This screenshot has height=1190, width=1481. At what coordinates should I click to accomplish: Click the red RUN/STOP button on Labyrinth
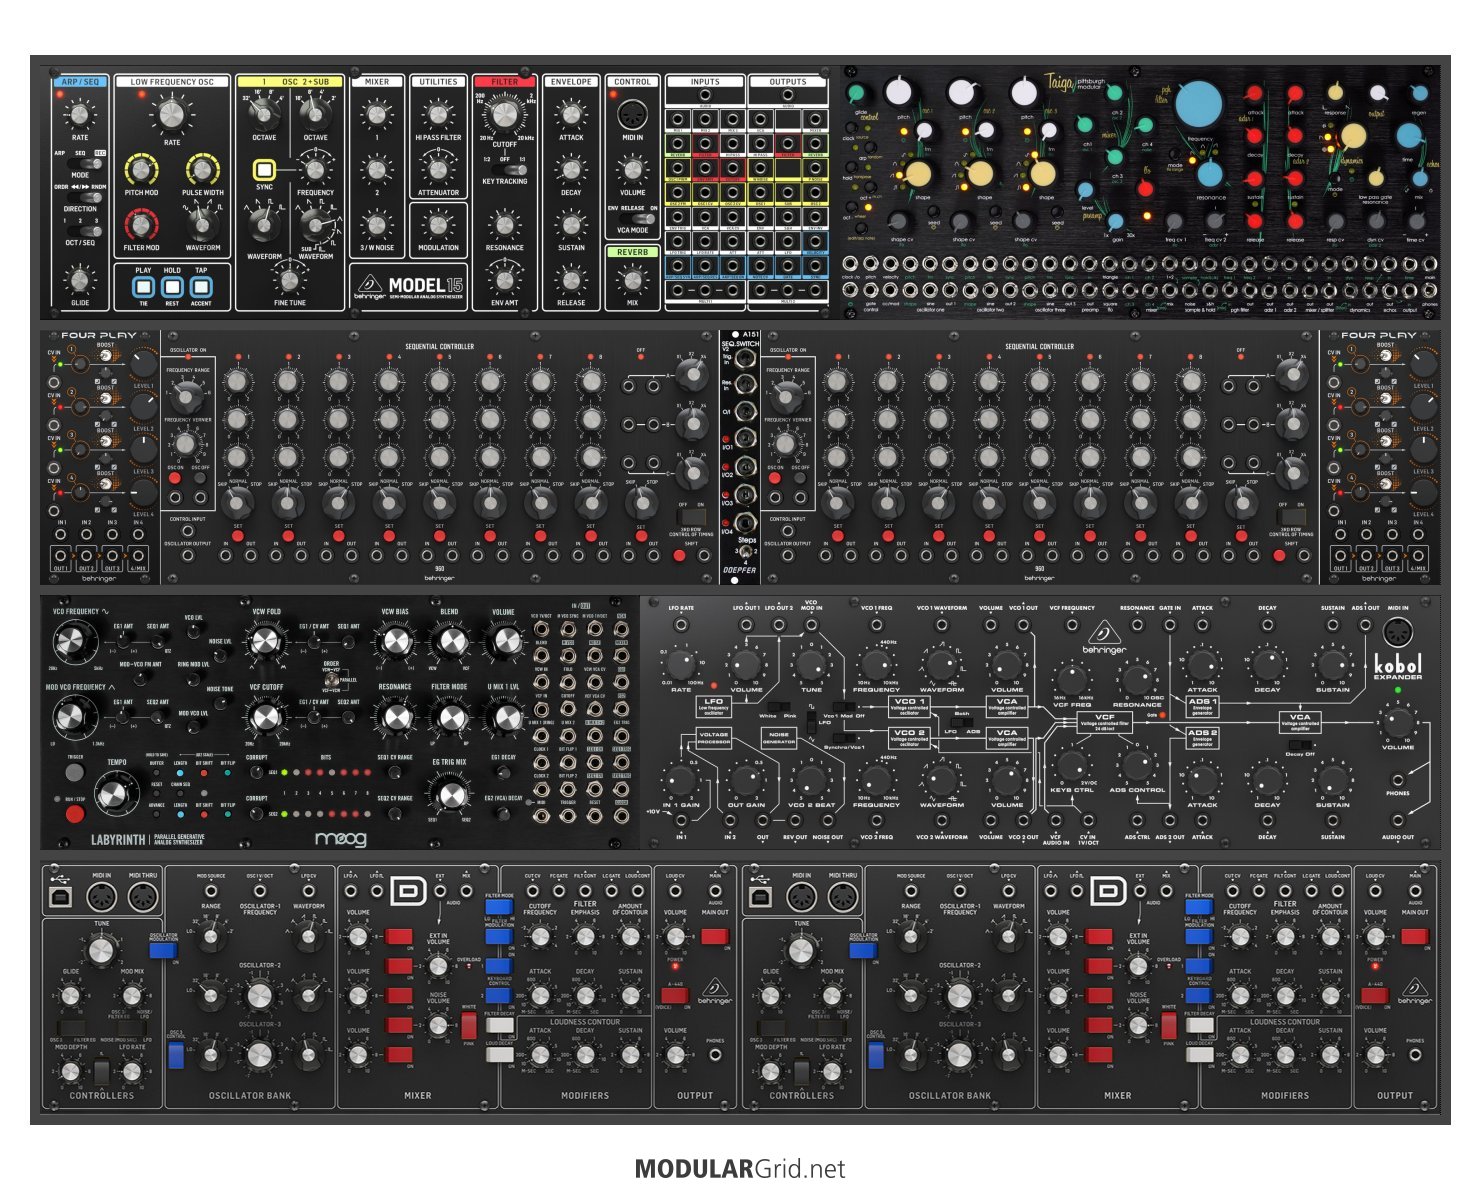click(x=75, y=813)
